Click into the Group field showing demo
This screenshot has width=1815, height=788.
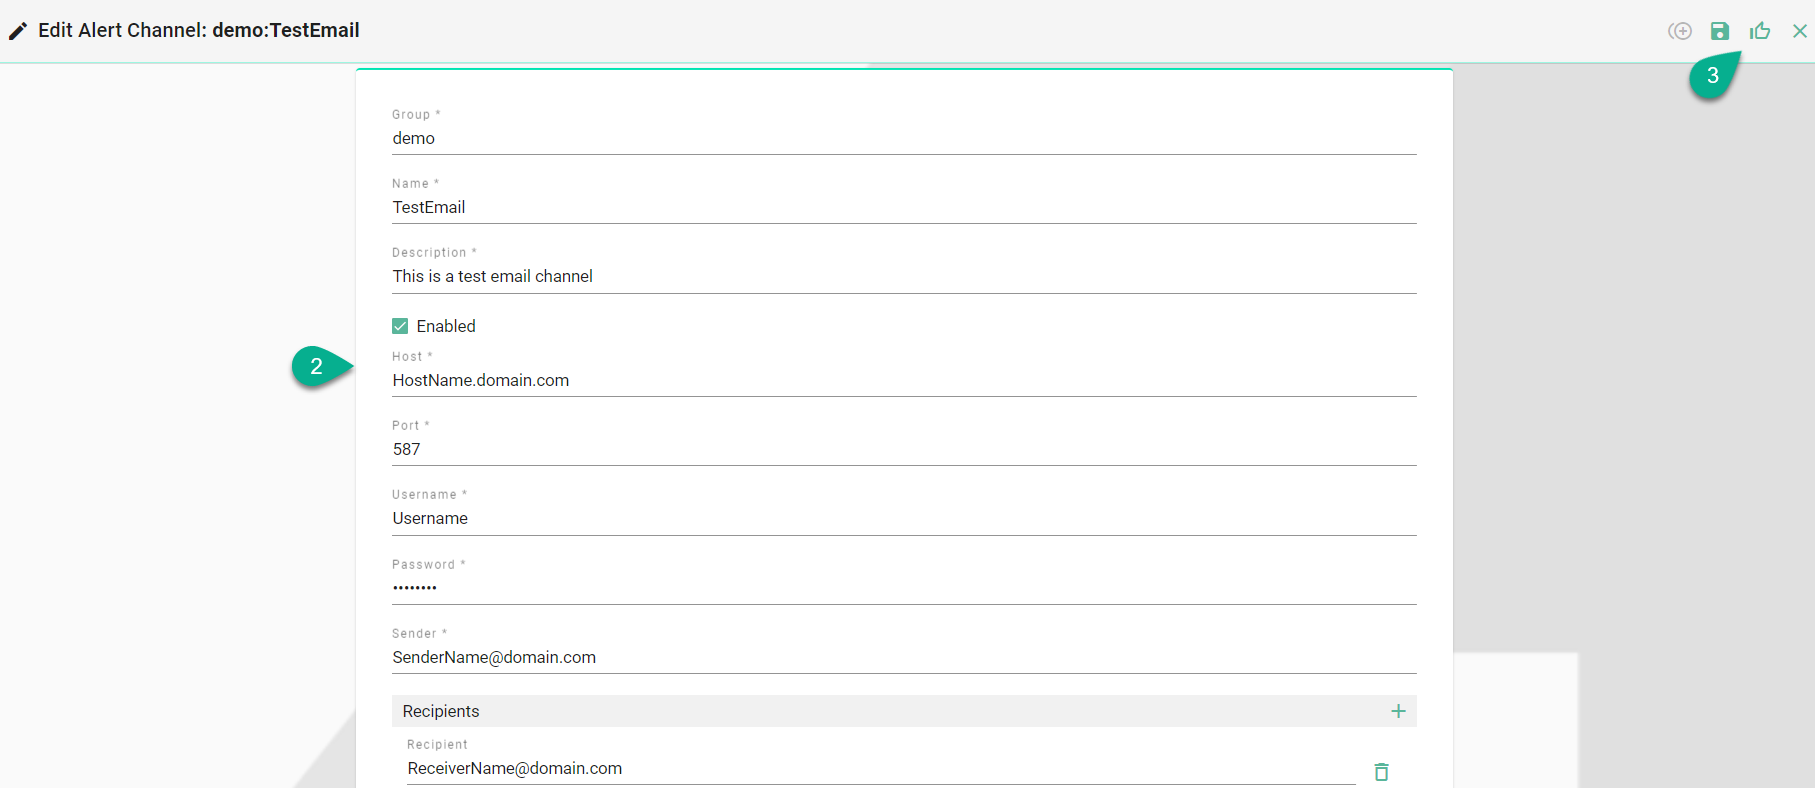pos(903,138)
